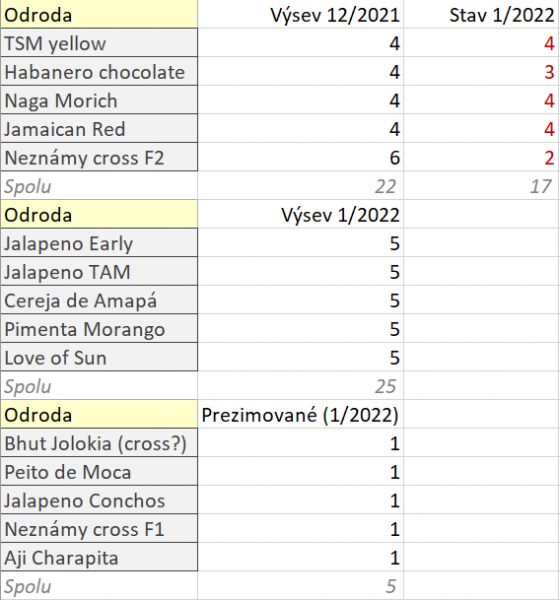Select the Bhut Jolokia (cross?) cell
The image size is (560, 600).
pyautogui.click(x=99, y=443)
